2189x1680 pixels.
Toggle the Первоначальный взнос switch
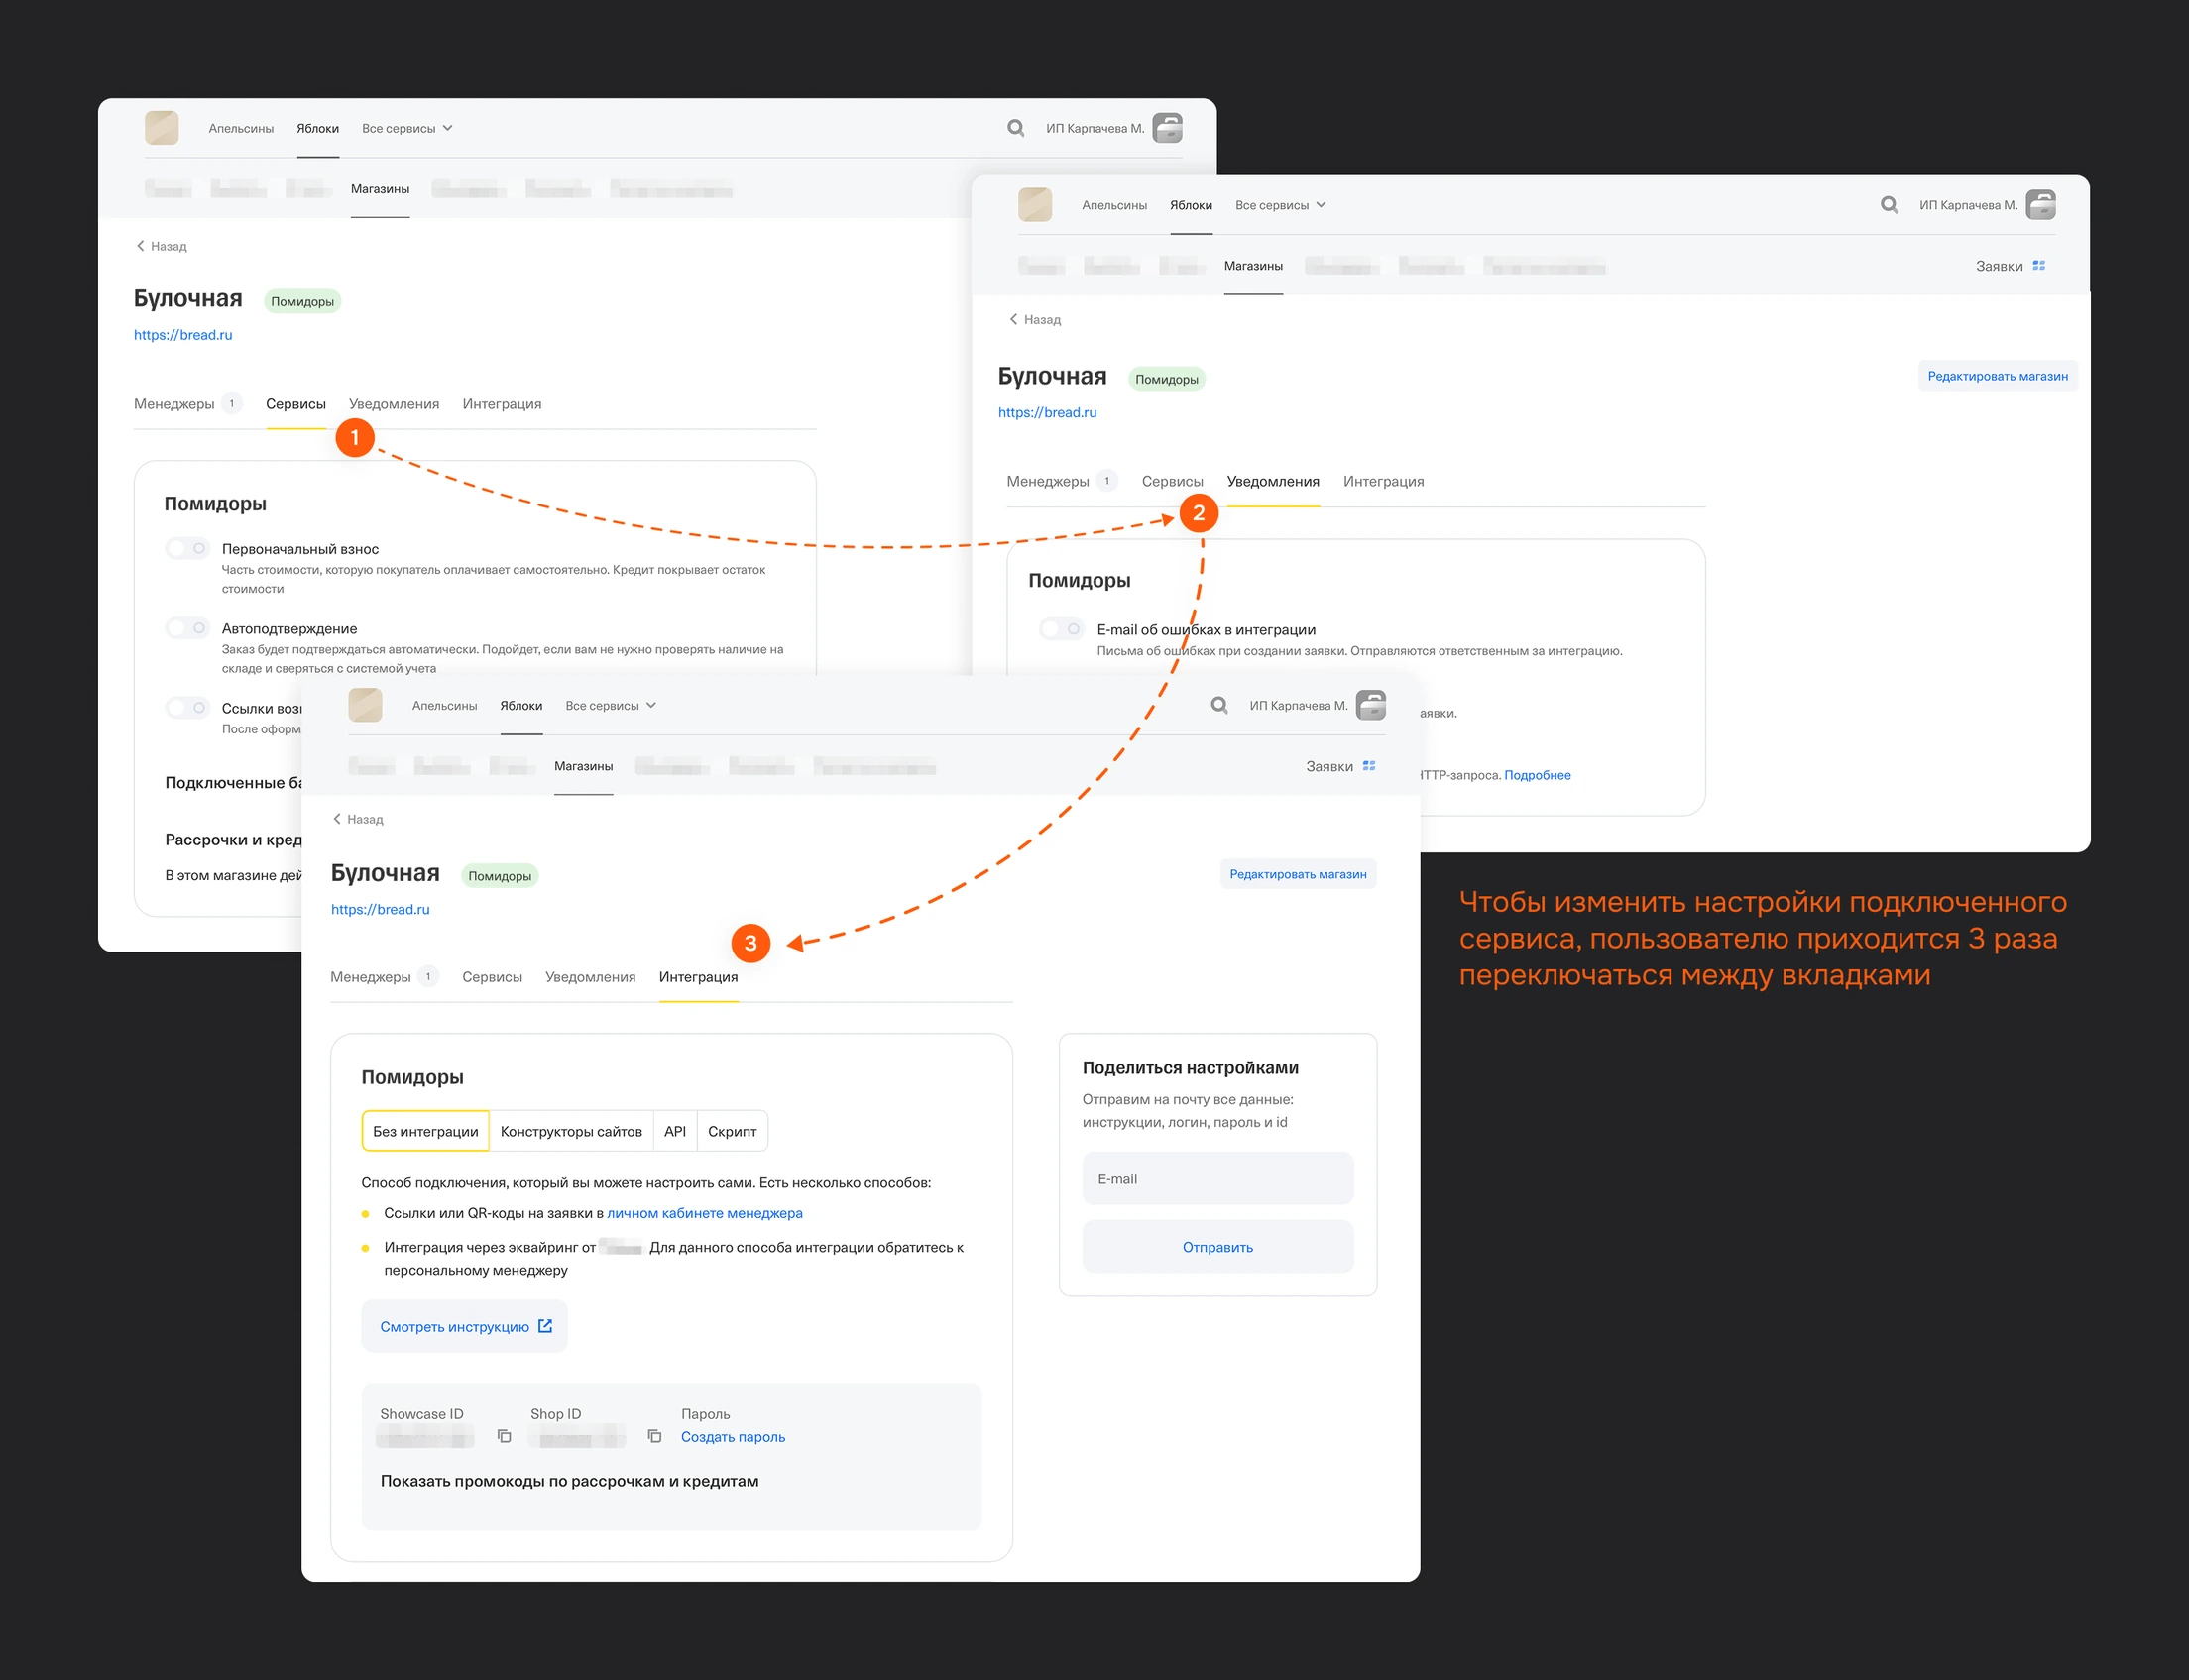pyautogui.click(x=187, y=548)
